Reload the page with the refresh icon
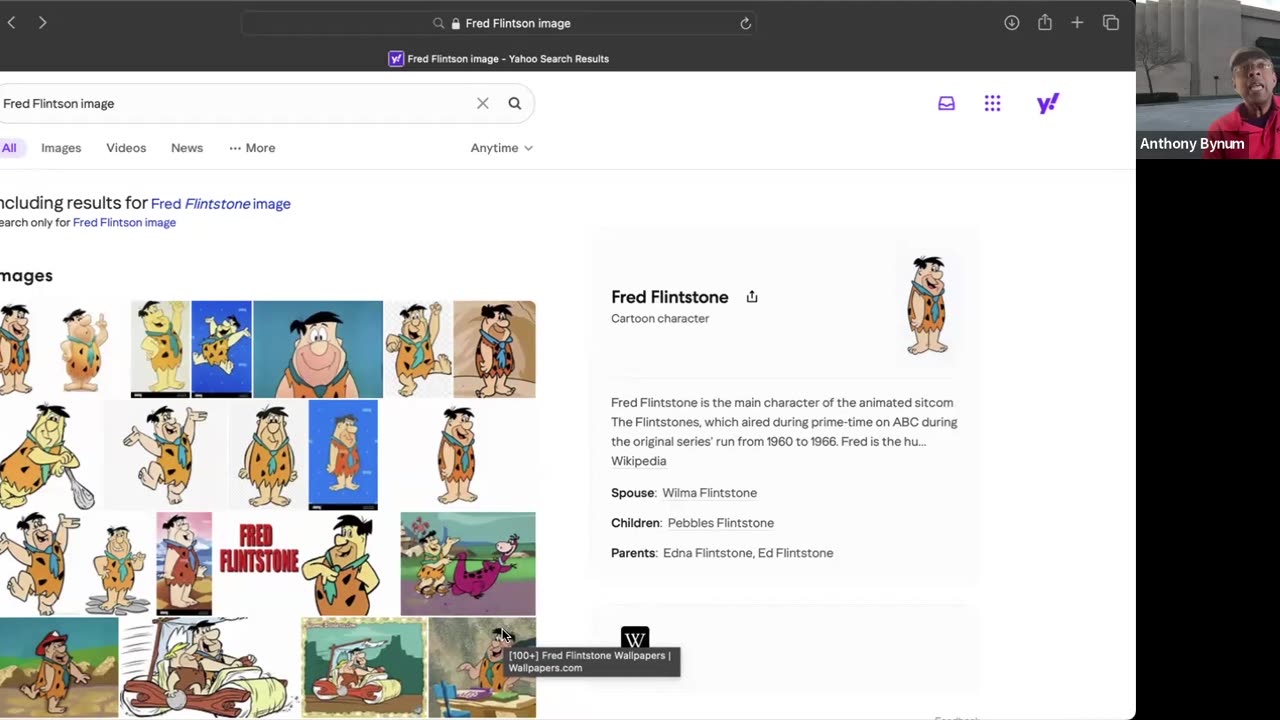Image resolution: width=1280 pixels, height=720 pixels. click(745, 23)
